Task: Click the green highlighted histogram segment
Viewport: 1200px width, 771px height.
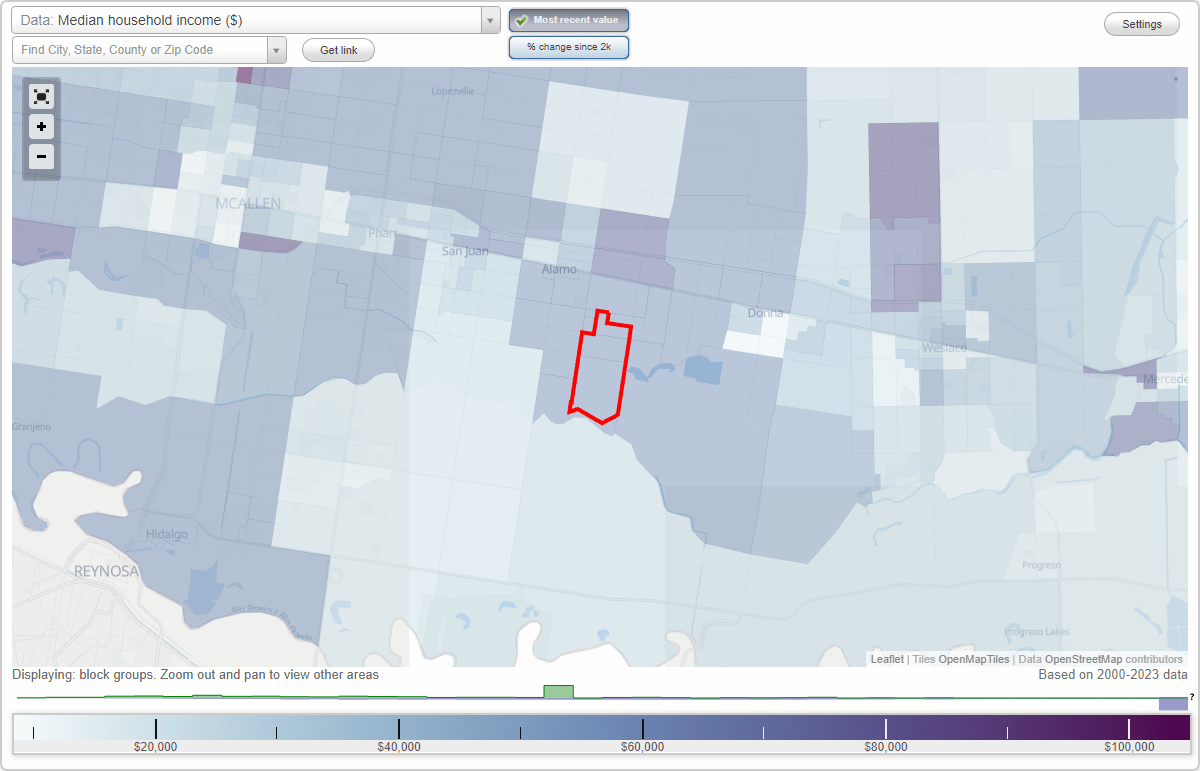Action: [x=558, y=691]
